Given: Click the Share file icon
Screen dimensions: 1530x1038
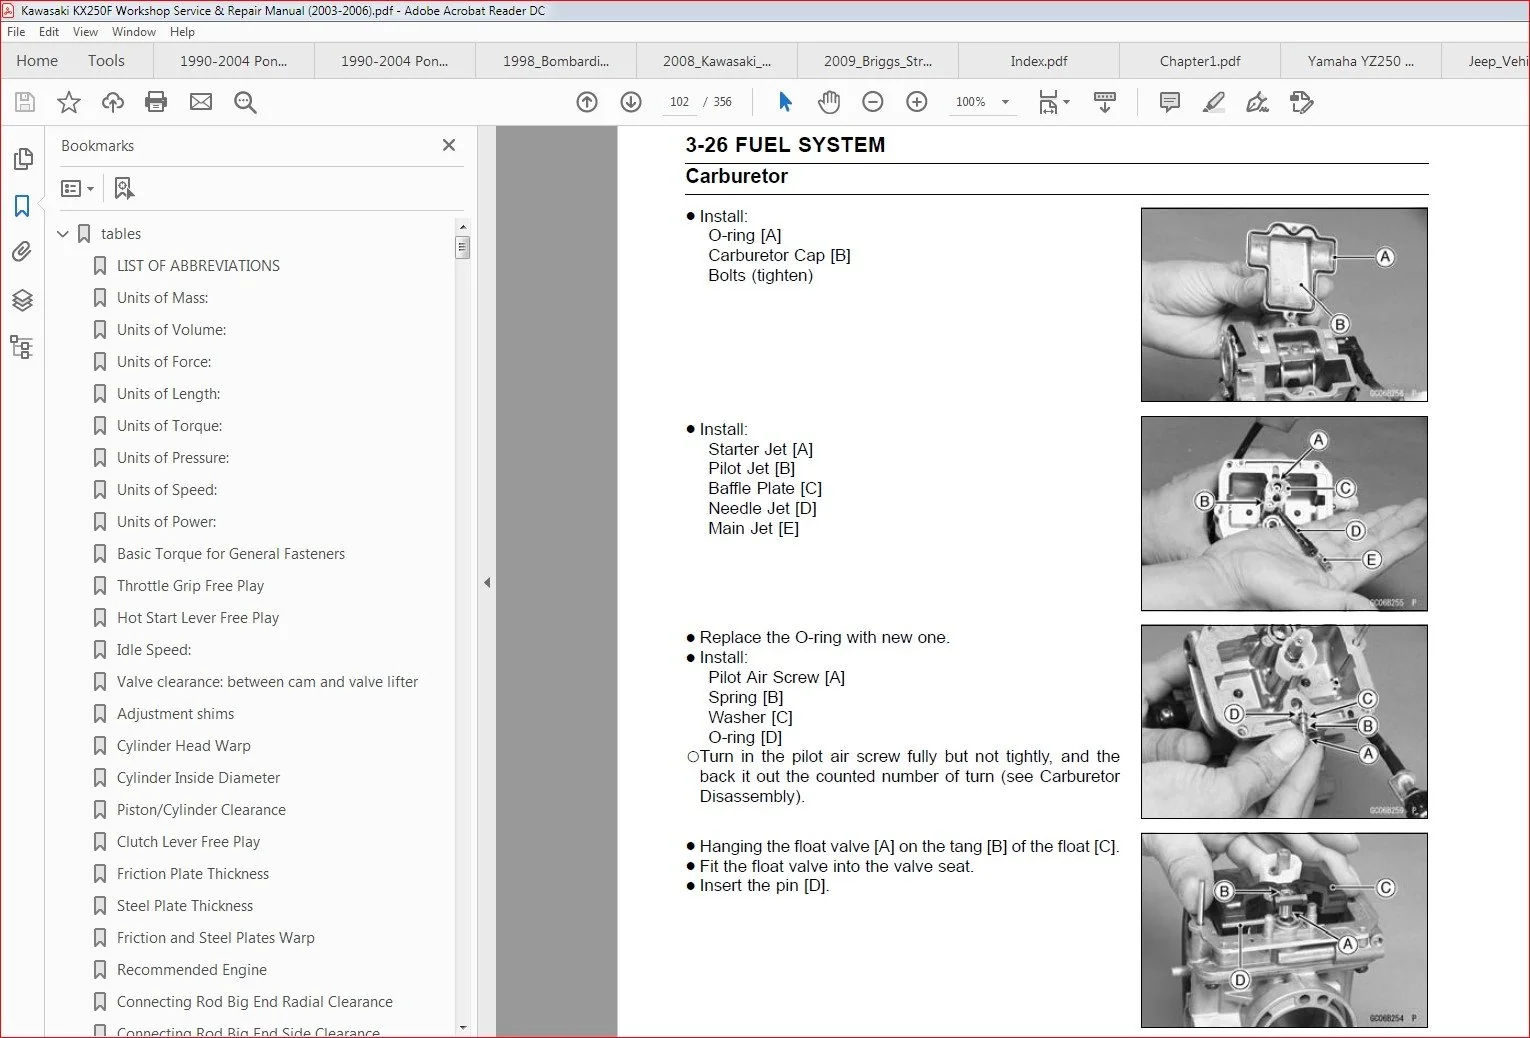Looking at the screenshot, I should [x=1302, y=102].
